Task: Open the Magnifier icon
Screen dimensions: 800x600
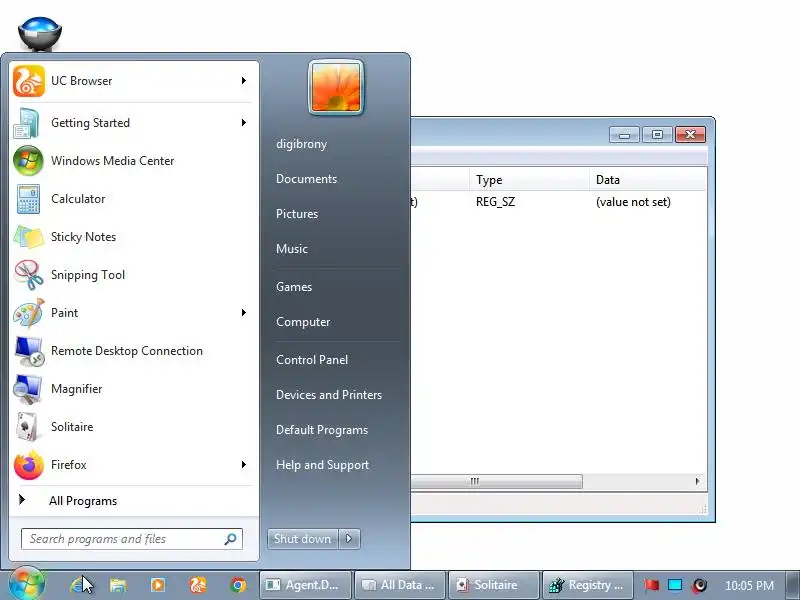Action: [28, 389]
